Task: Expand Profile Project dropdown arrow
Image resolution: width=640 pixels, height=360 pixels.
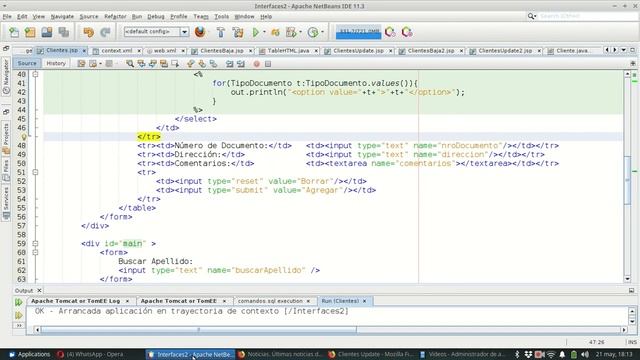Action: click(322, 32)
